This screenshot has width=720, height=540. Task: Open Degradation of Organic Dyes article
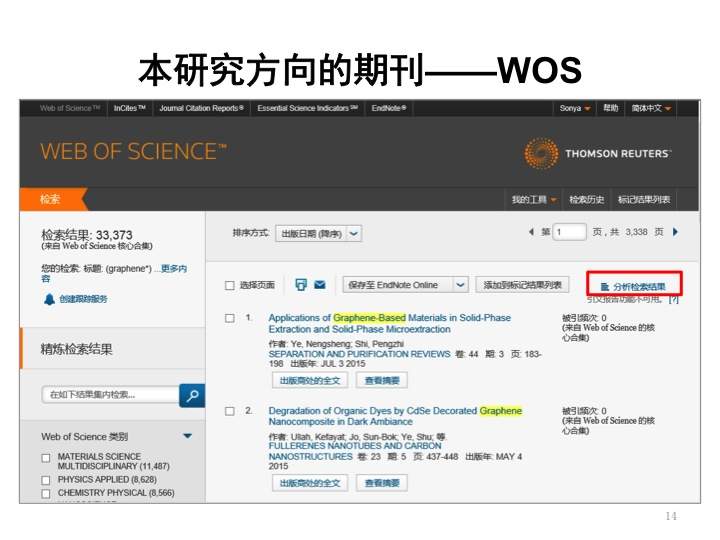point(395,416)
